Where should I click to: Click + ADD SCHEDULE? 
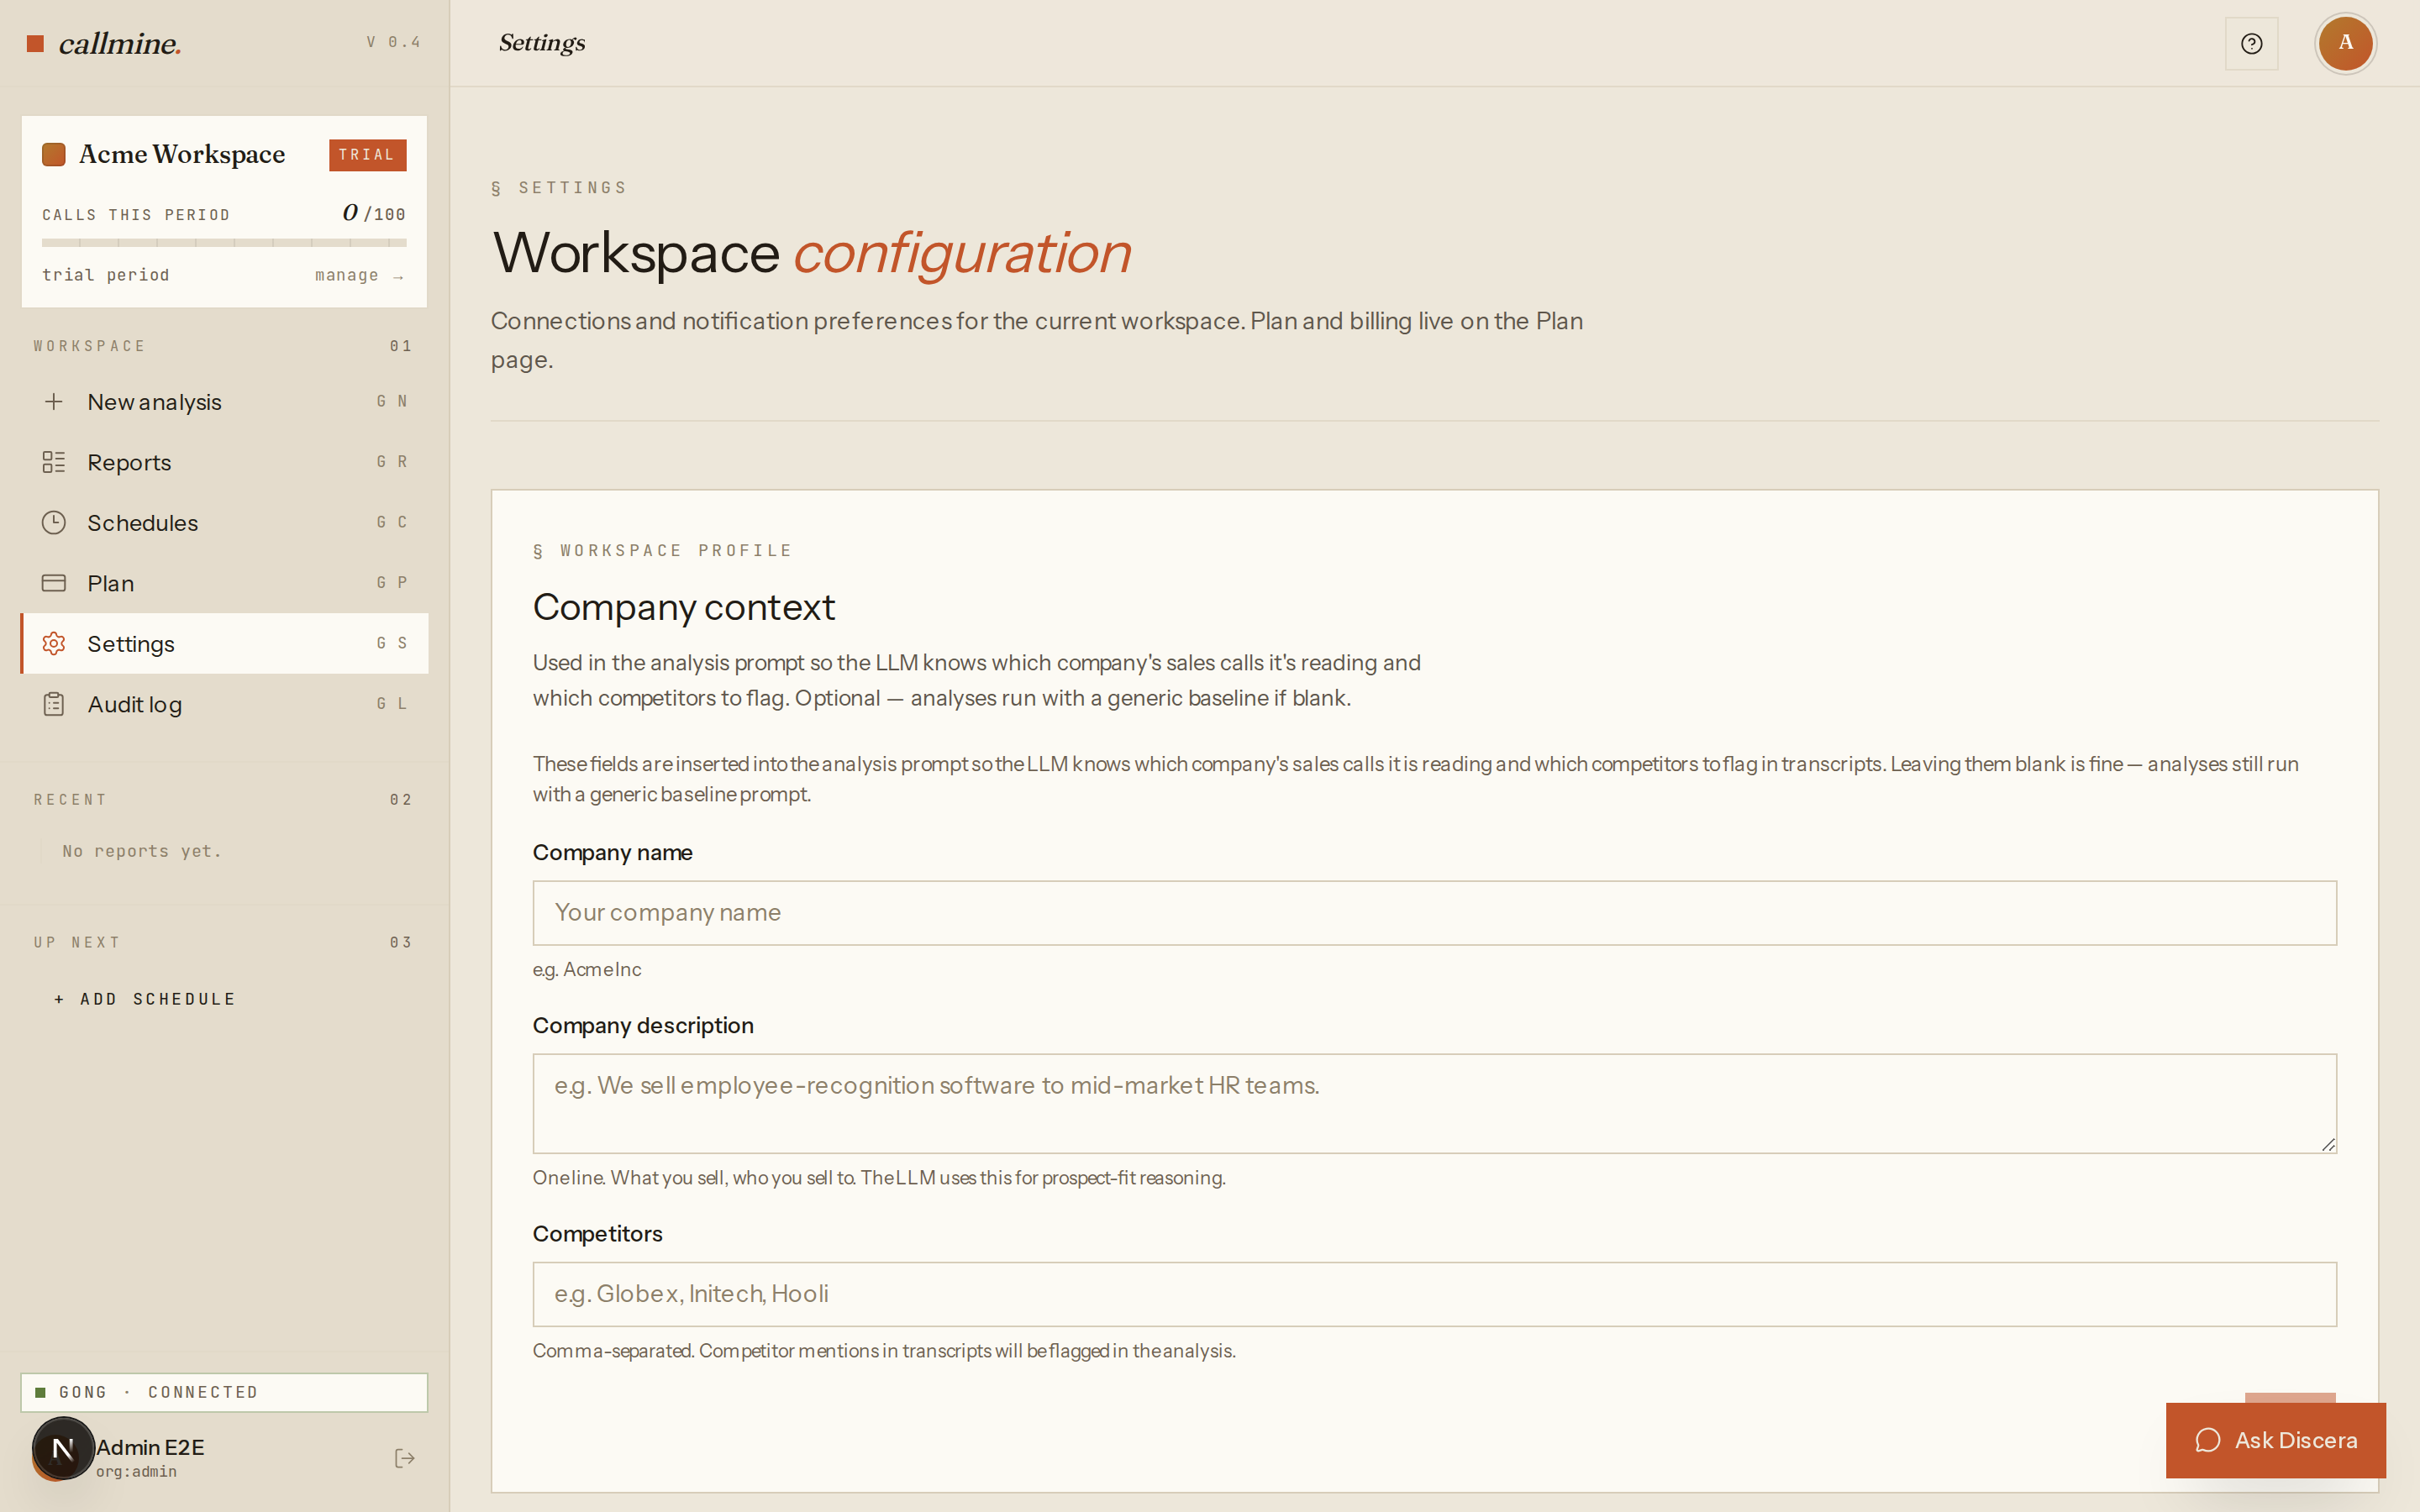coord(145,999)
